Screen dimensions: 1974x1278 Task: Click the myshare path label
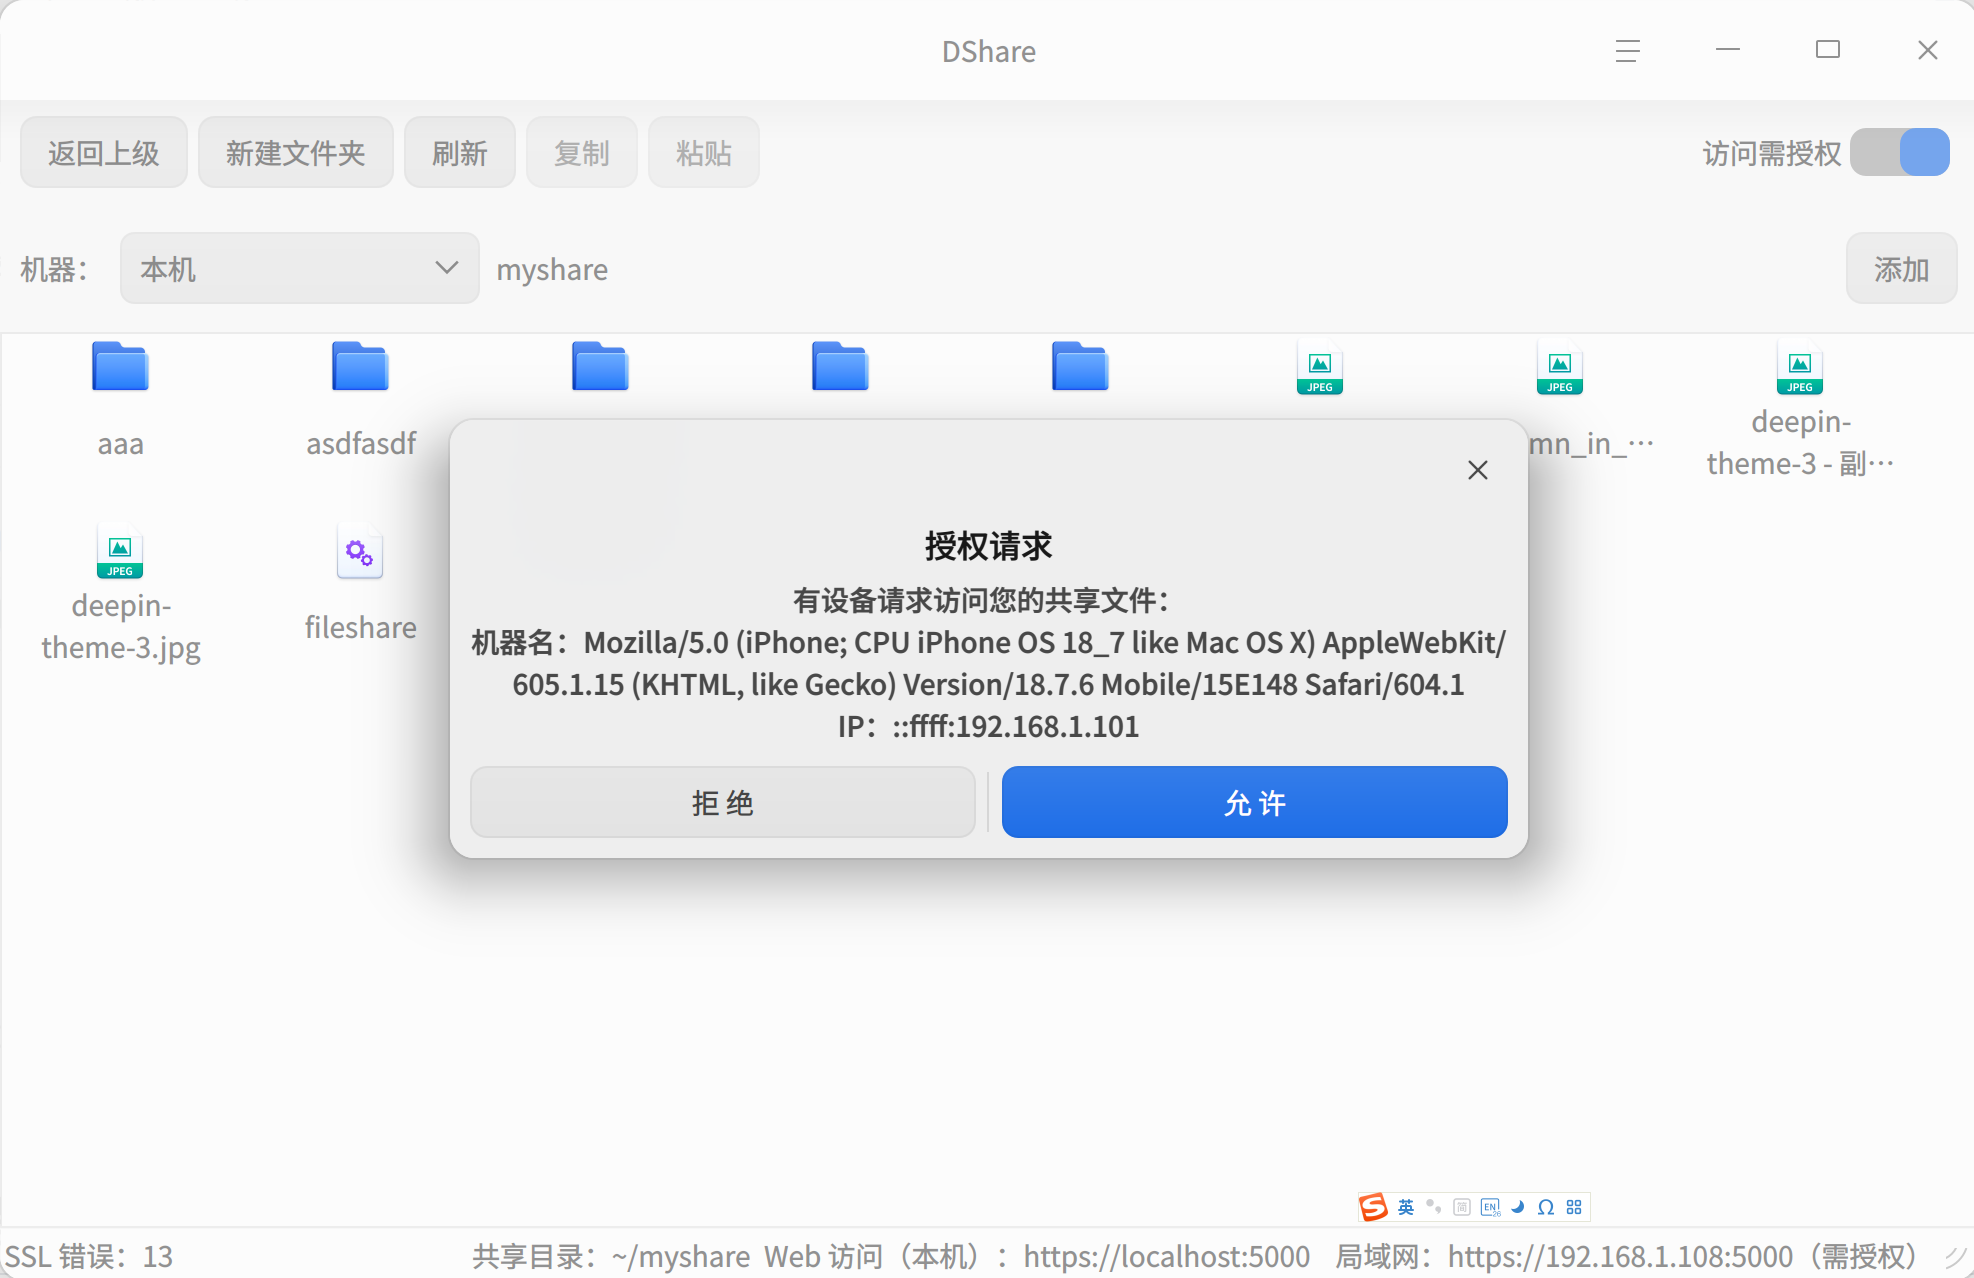point(552,270)
